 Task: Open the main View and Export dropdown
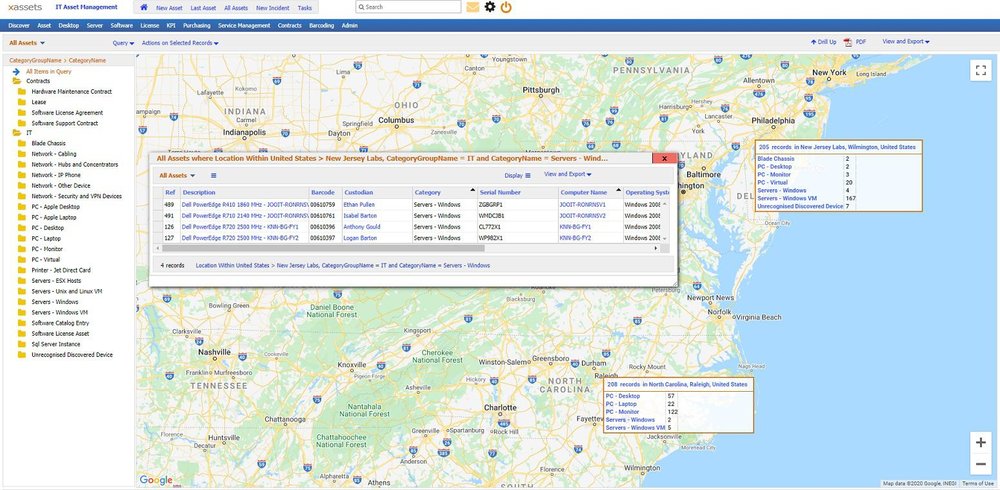(906, 41)
